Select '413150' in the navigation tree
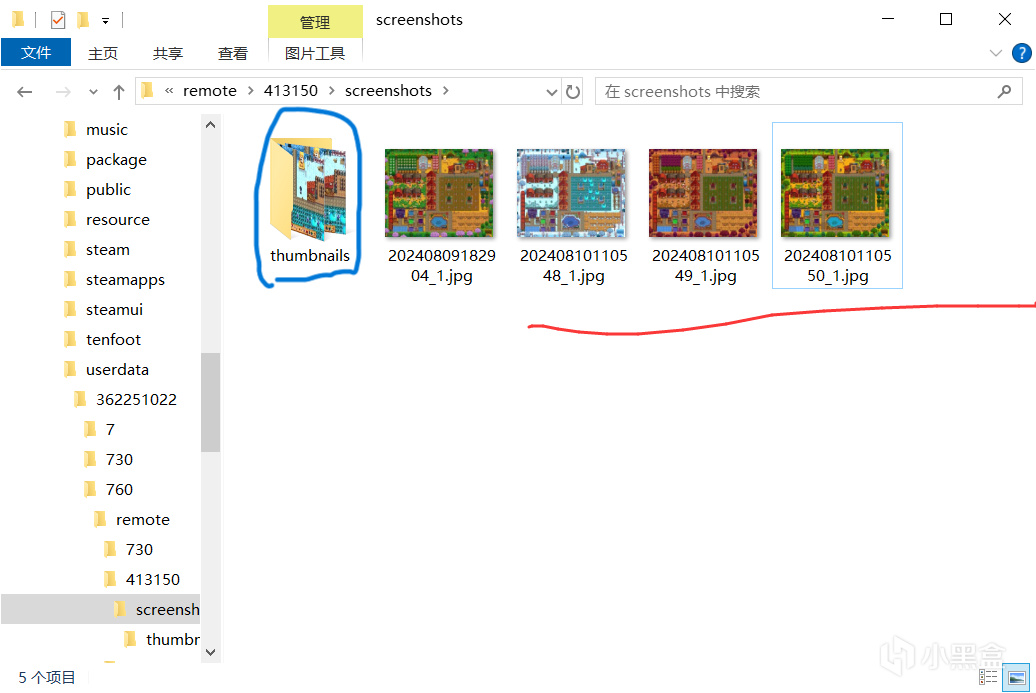Image resolution: width=1036 pixels, height=693 pixels. [x=153, y=579]
